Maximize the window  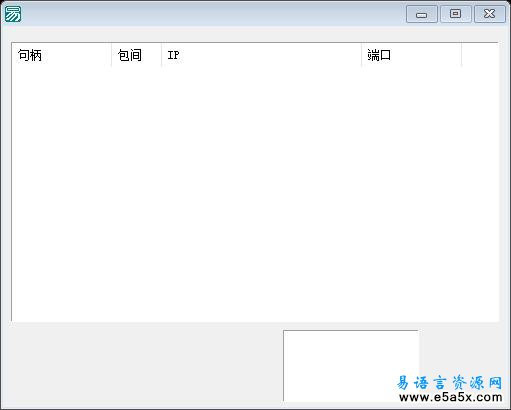pos(456,14)
